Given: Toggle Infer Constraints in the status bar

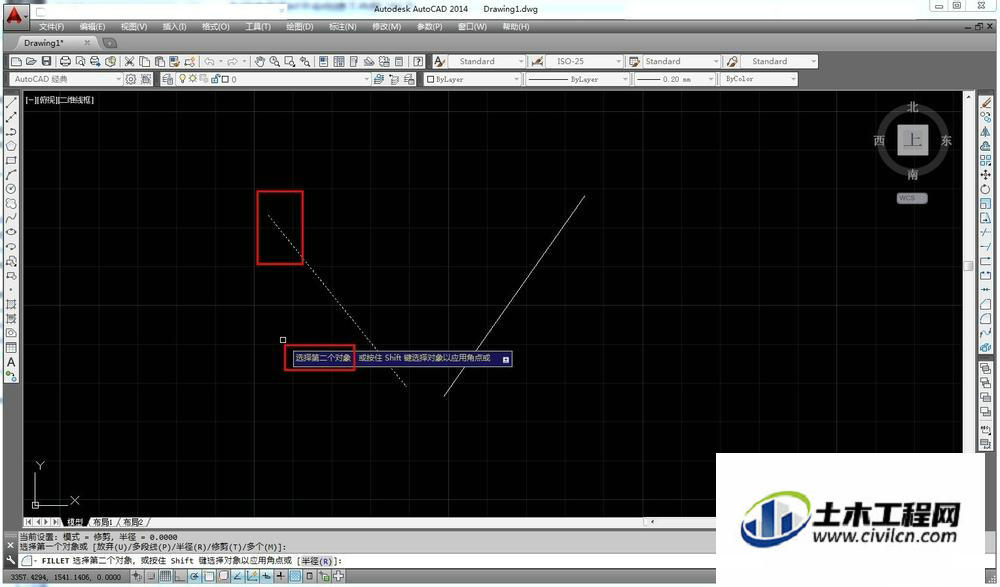Looking at the screenshot, I should [x=136, y=576].
